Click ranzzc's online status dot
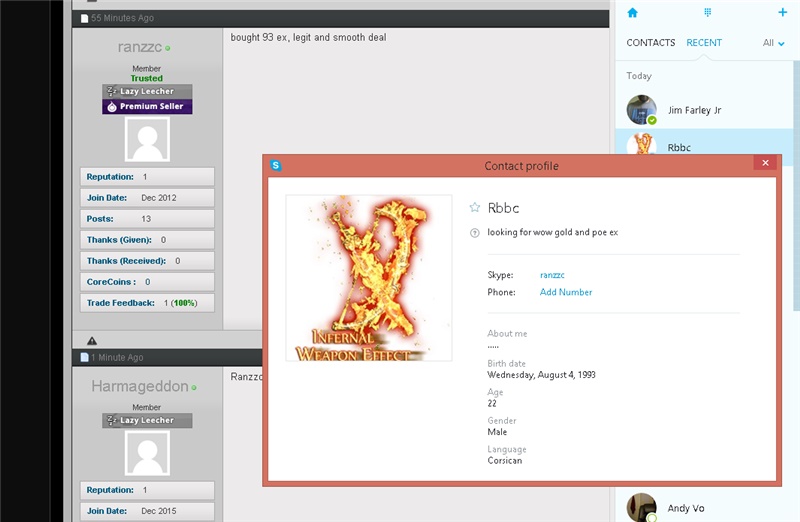The width and height of the screenshot is (800, 522). (x=168, y=48)
